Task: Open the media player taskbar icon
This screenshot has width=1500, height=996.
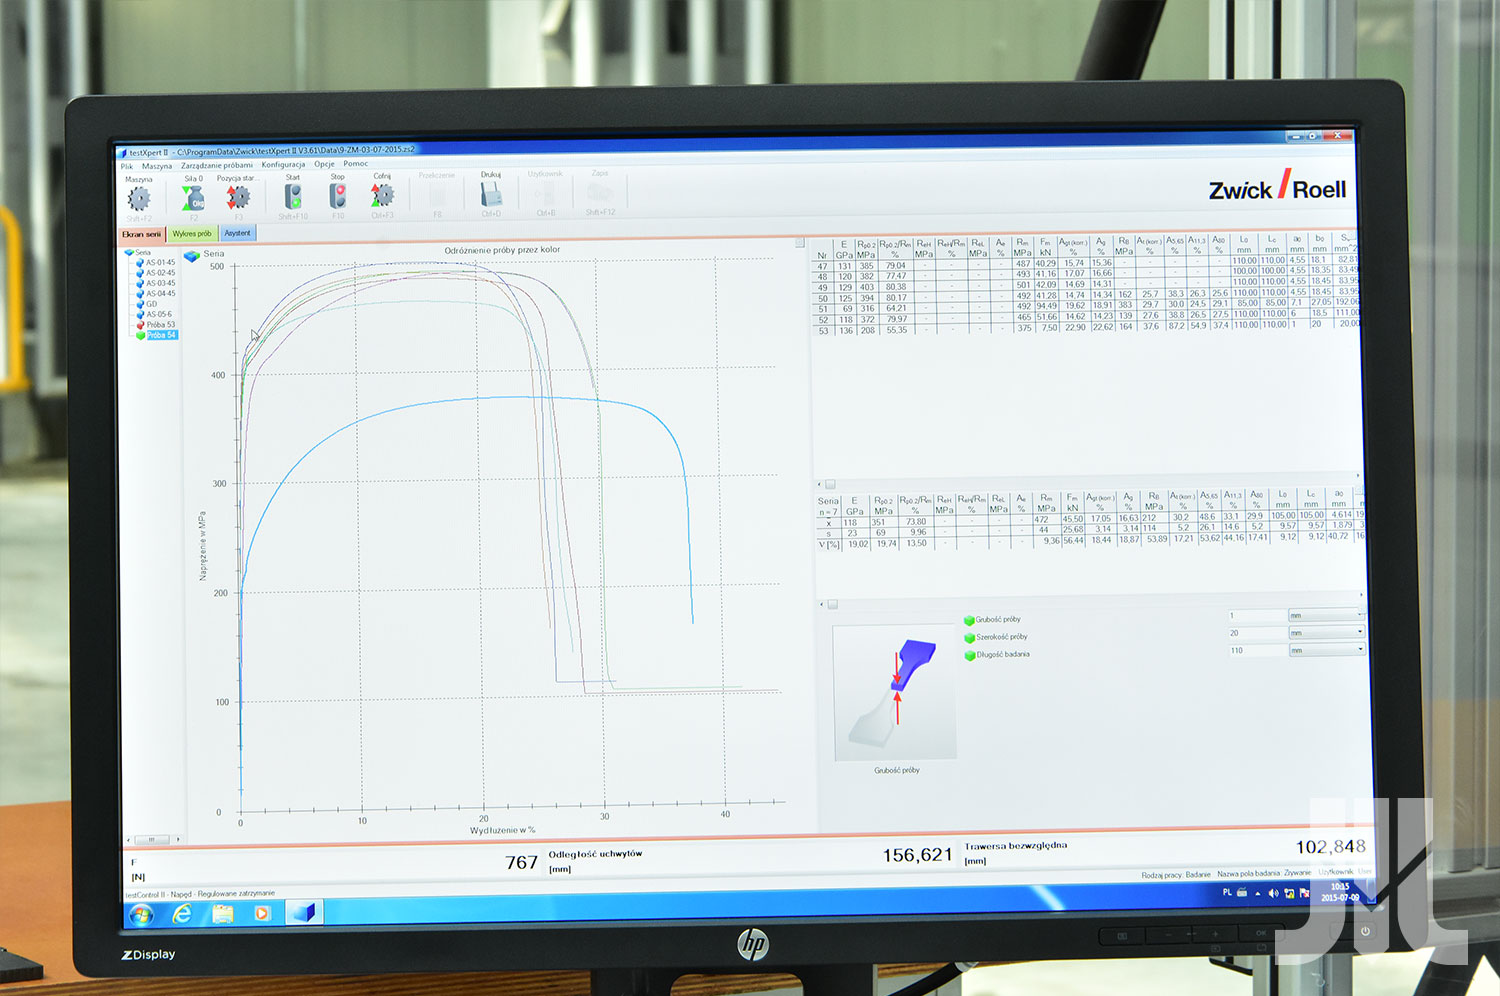Action: point(262,913)
